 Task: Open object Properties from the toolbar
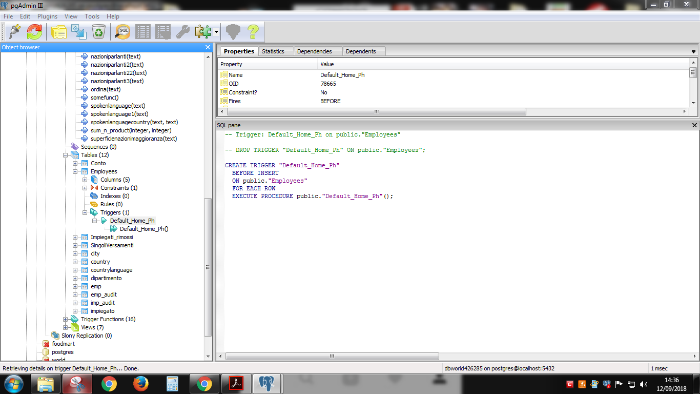(58, 32)
